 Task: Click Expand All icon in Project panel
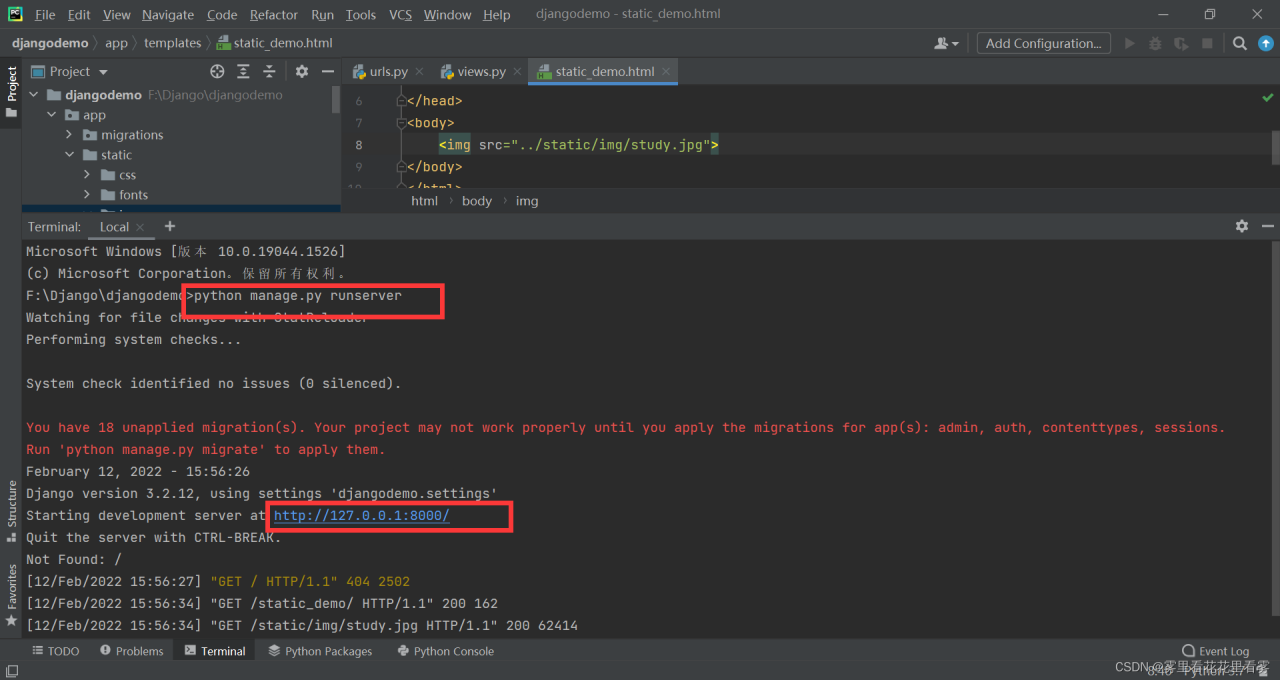point(243,71)
